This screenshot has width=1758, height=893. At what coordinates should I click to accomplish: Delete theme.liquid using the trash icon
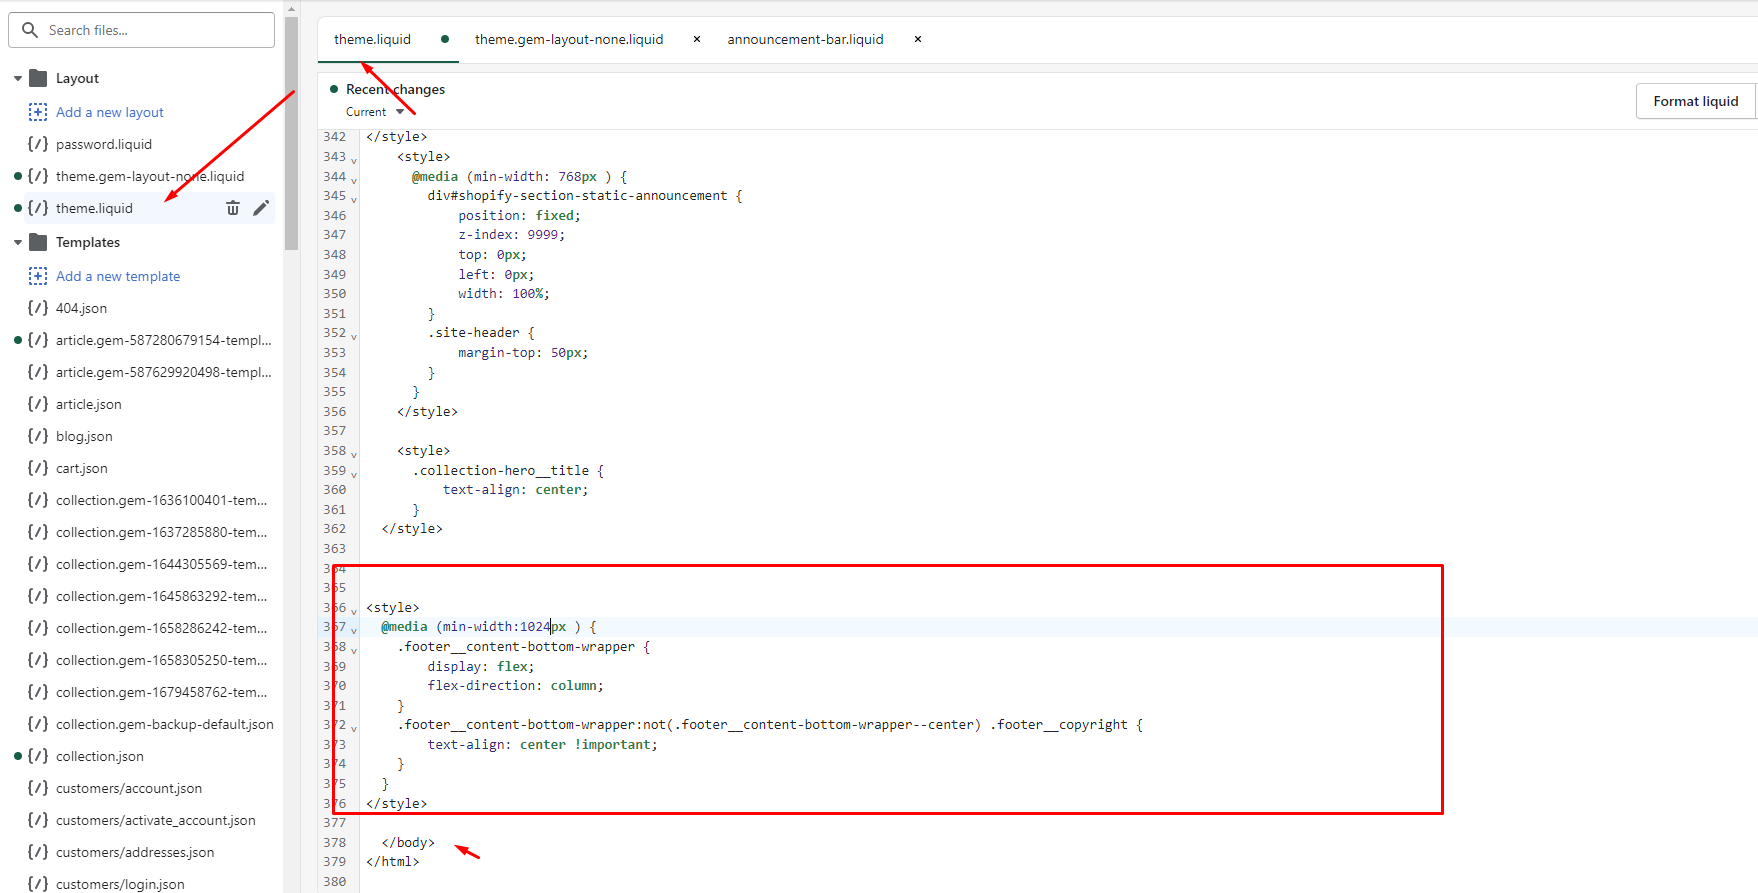tap(232, 208)
